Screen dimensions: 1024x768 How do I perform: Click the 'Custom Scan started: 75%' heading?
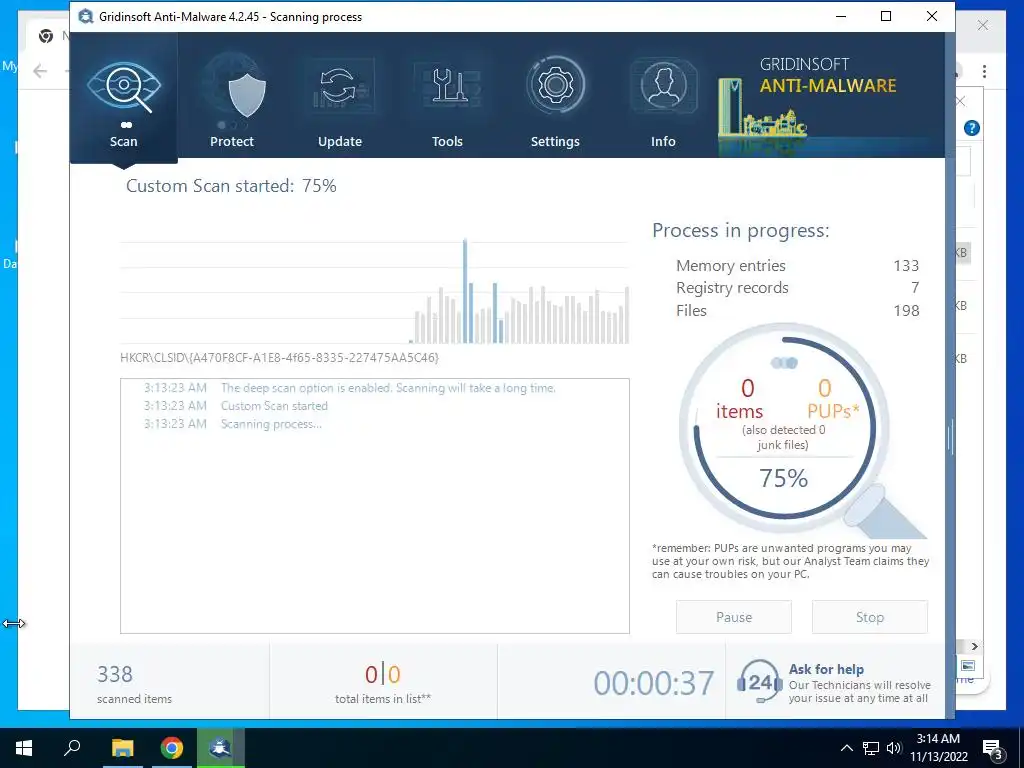pos(231,186)
